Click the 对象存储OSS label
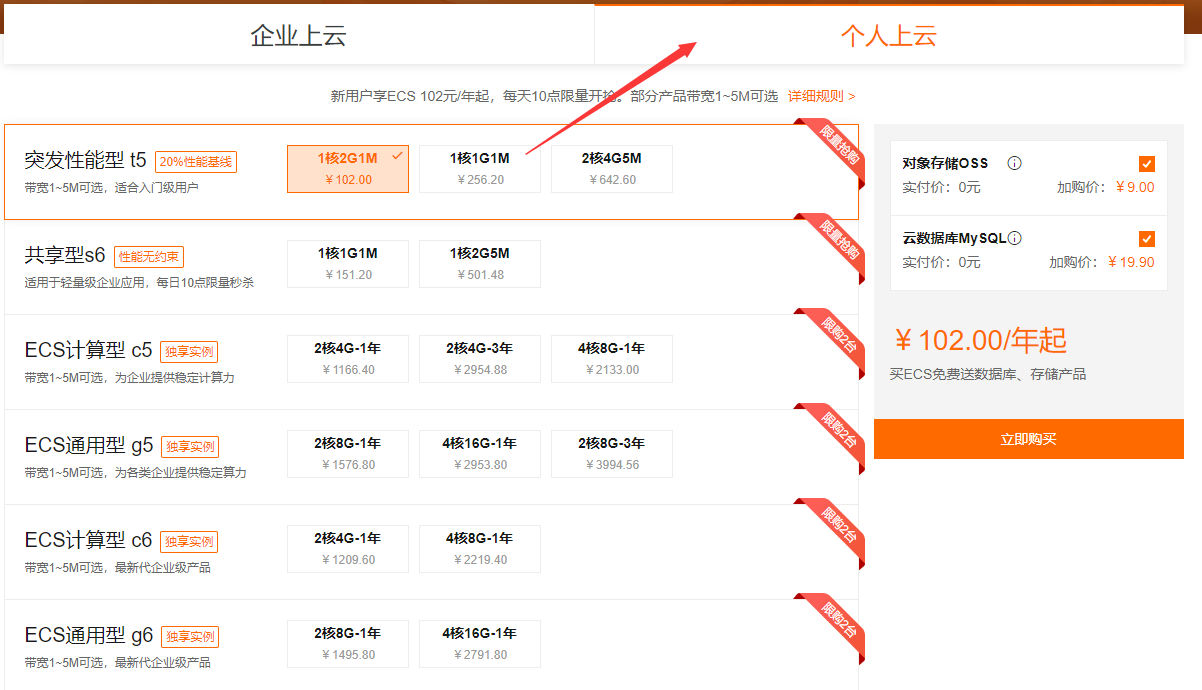The height and width of the screenshot is (690, 1202). tap(945, 163)
